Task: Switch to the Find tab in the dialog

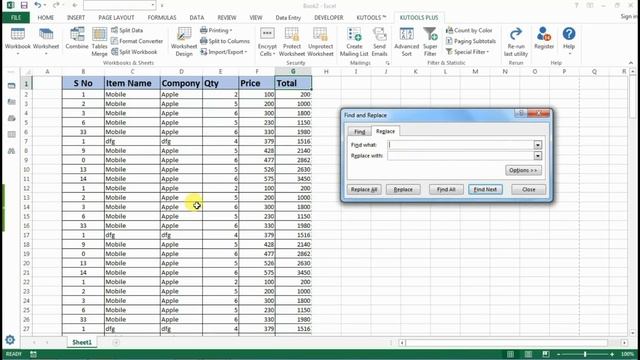Action: pyautogui.click(x=359, y=131)
